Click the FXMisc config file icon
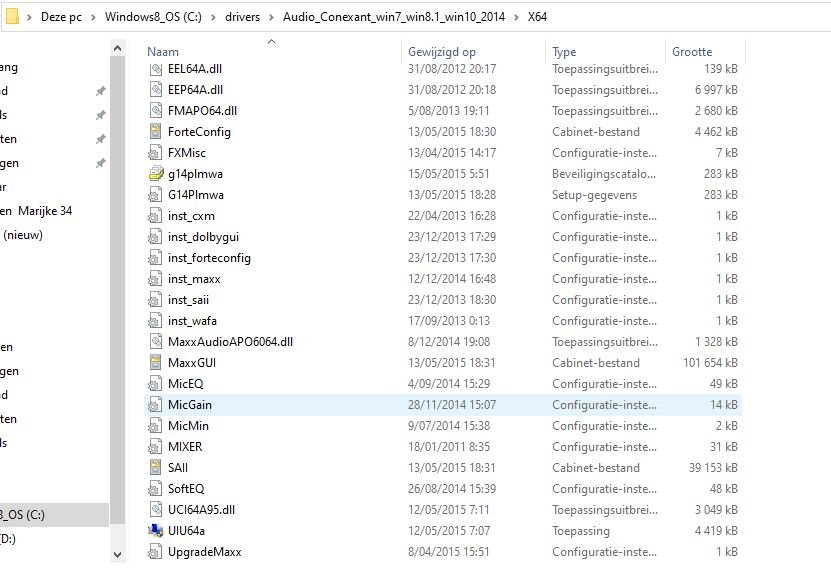The height and width of the screenshot is (572, 831). tap(155, 153)
